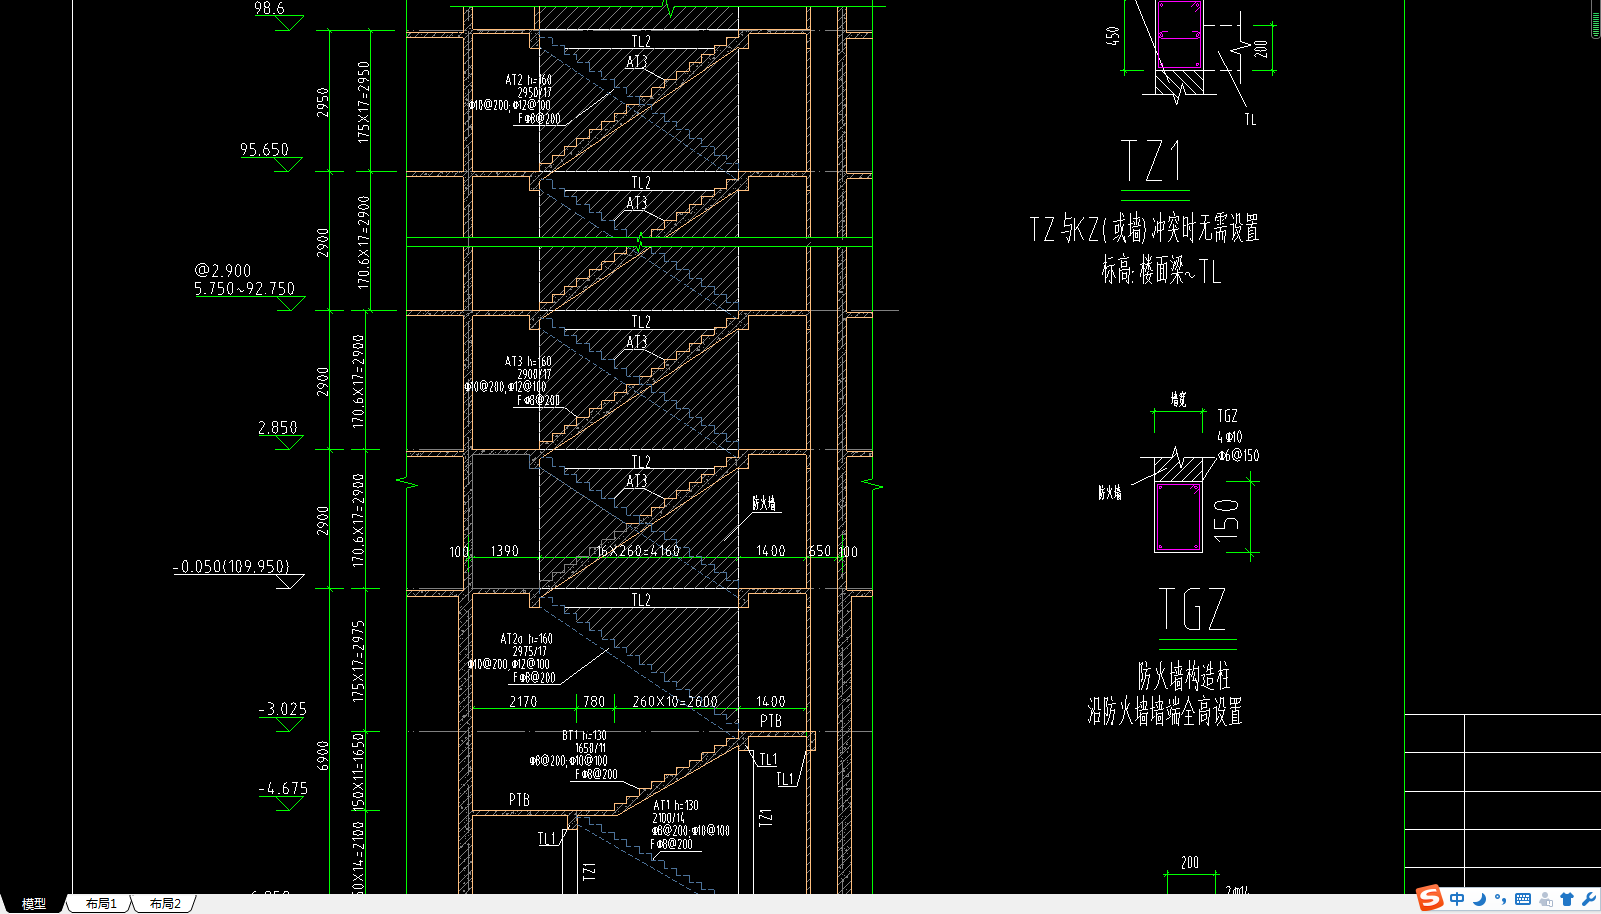Toggle Chinese/English mode with the 中 icon
Viewport: 1601px width, 914px height.
(1457, 899)
